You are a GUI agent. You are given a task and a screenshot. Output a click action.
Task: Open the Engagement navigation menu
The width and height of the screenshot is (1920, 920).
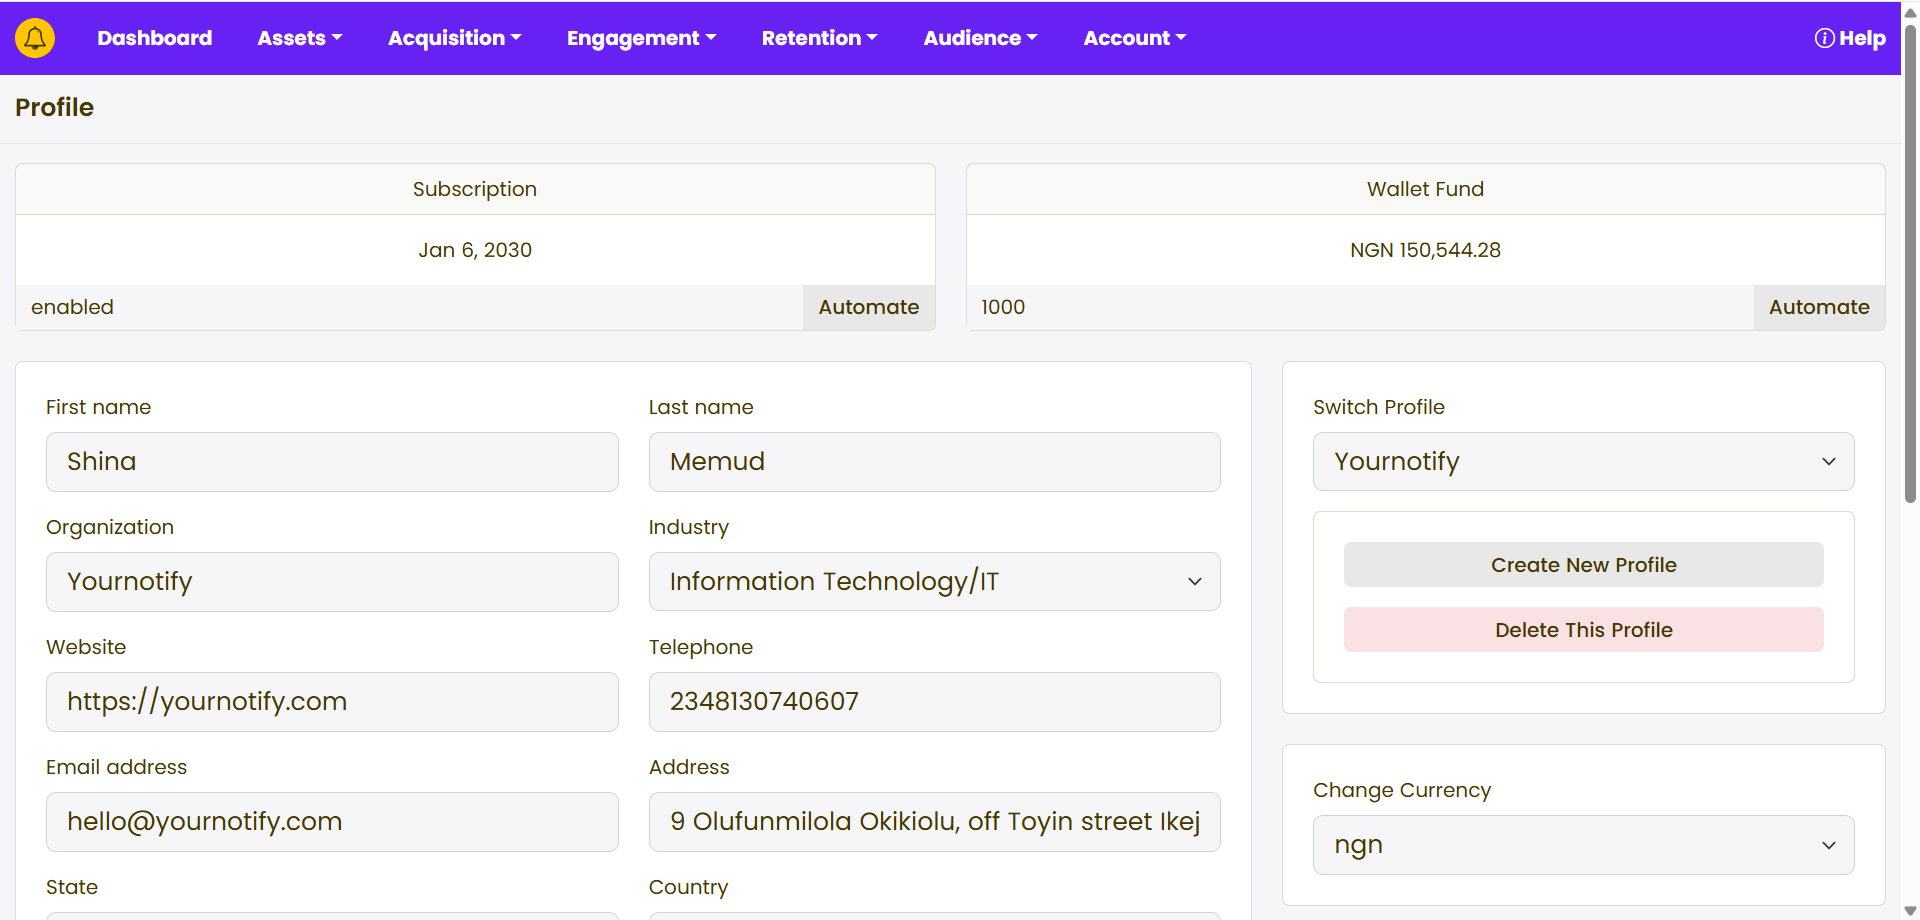coord(641,38)
